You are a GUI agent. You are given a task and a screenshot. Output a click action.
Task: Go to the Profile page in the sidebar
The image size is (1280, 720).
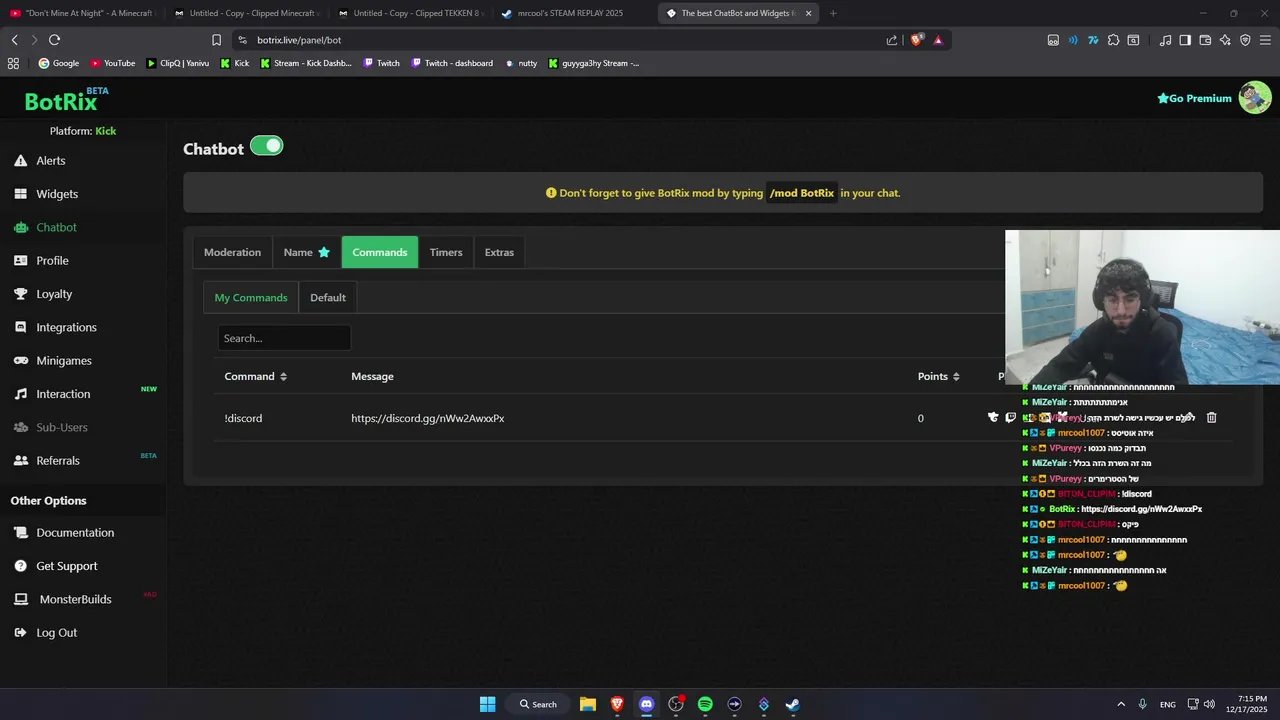click(x=52, y=260)
